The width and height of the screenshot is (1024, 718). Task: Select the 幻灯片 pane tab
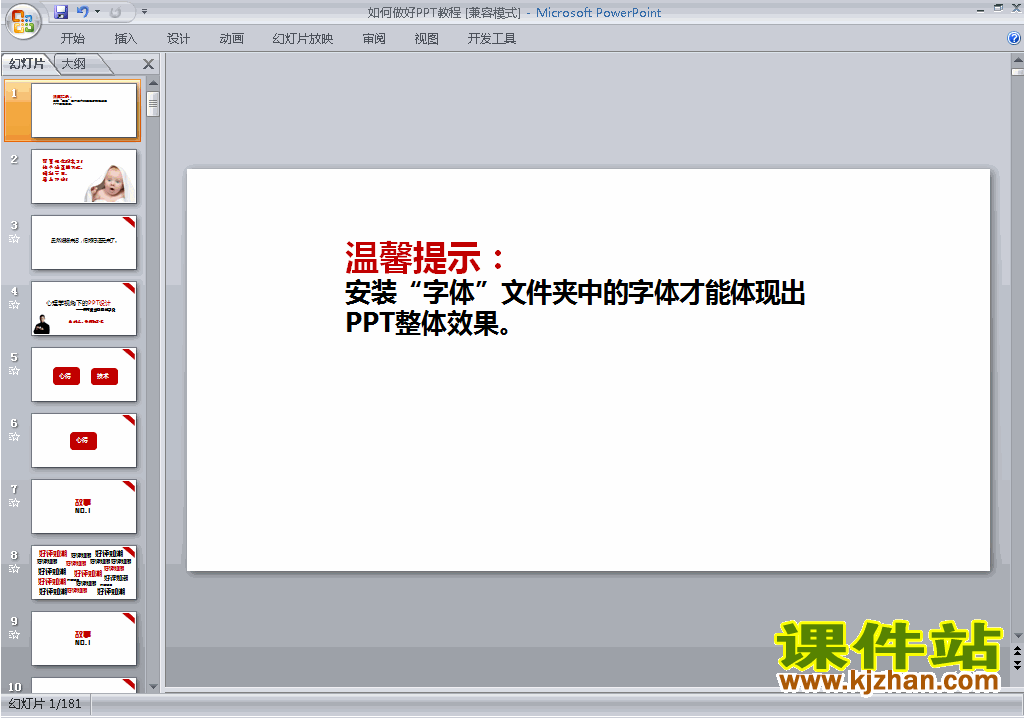pos(27,63)
